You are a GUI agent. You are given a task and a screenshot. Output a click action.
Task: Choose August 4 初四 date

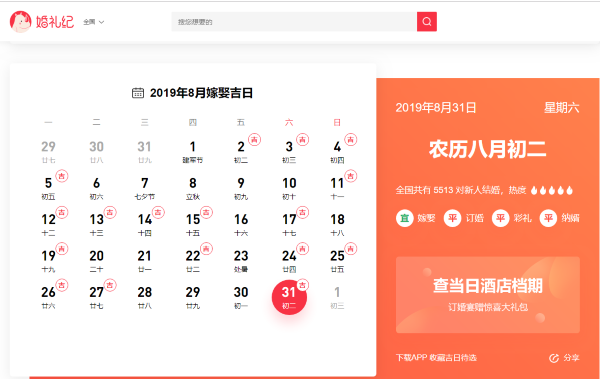pyautogui.click(x=337, y=152)
